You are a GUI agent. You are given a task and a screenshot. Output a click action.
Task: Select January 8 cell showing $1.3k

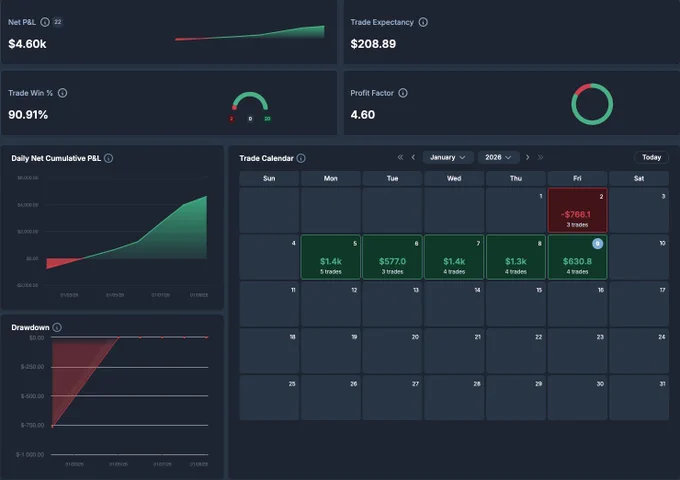(x=516, y=257)
